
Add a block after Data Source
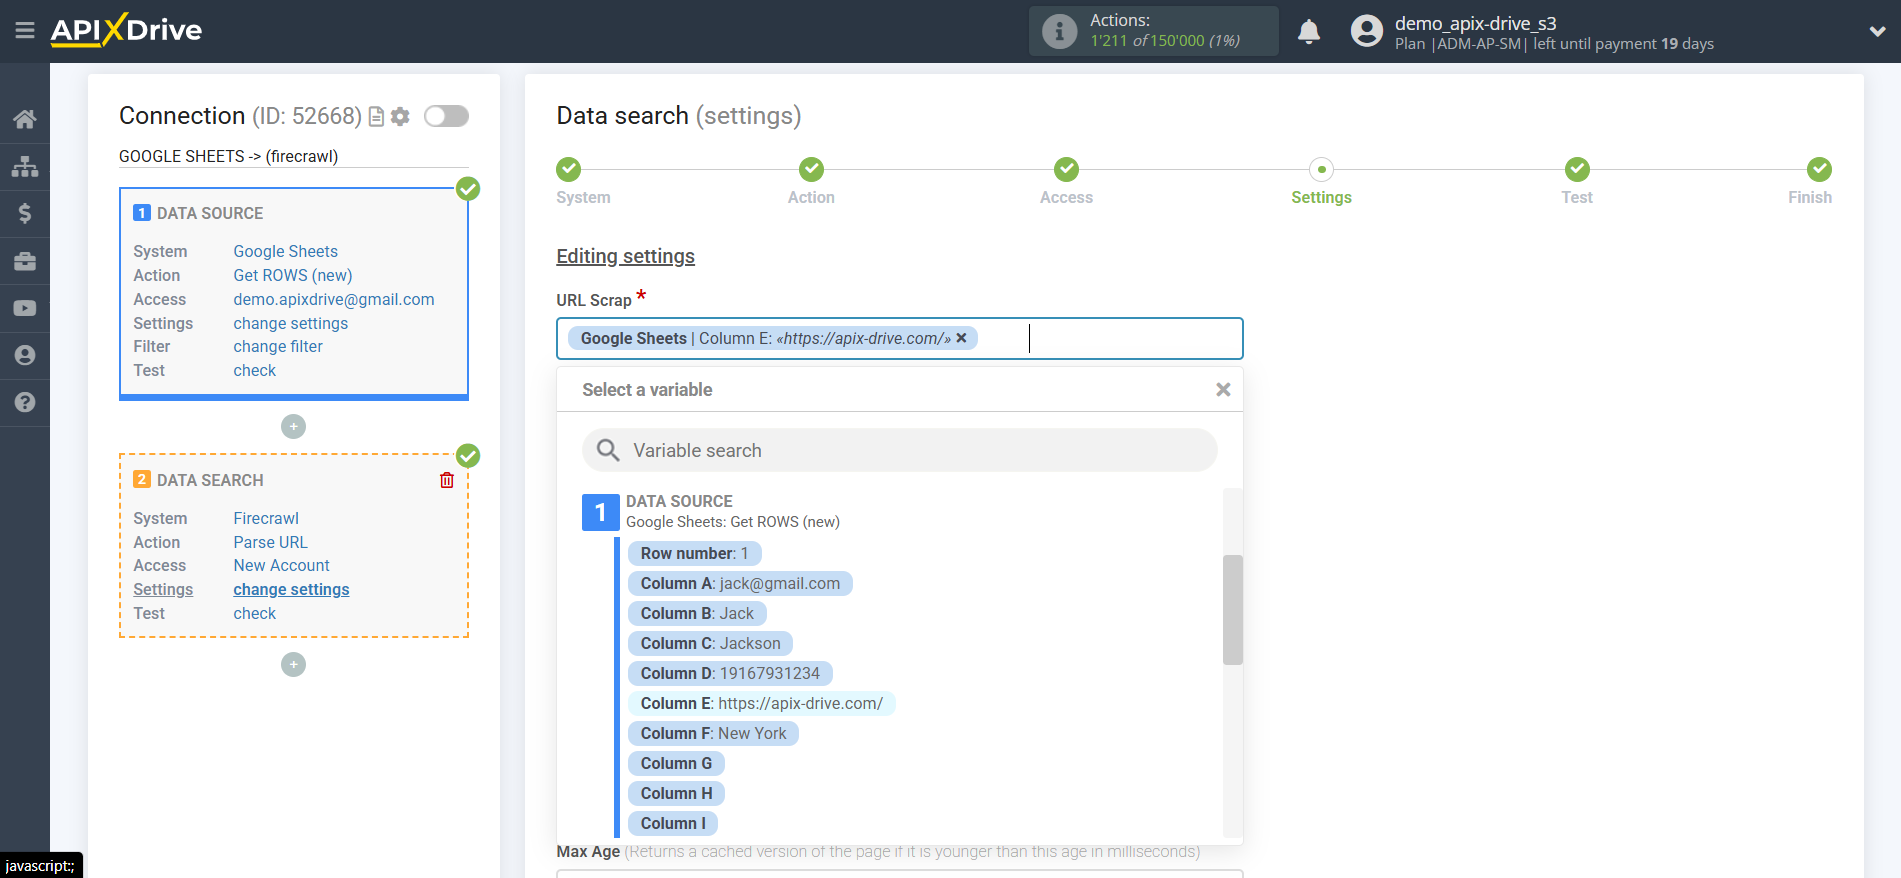pos(293,427)
